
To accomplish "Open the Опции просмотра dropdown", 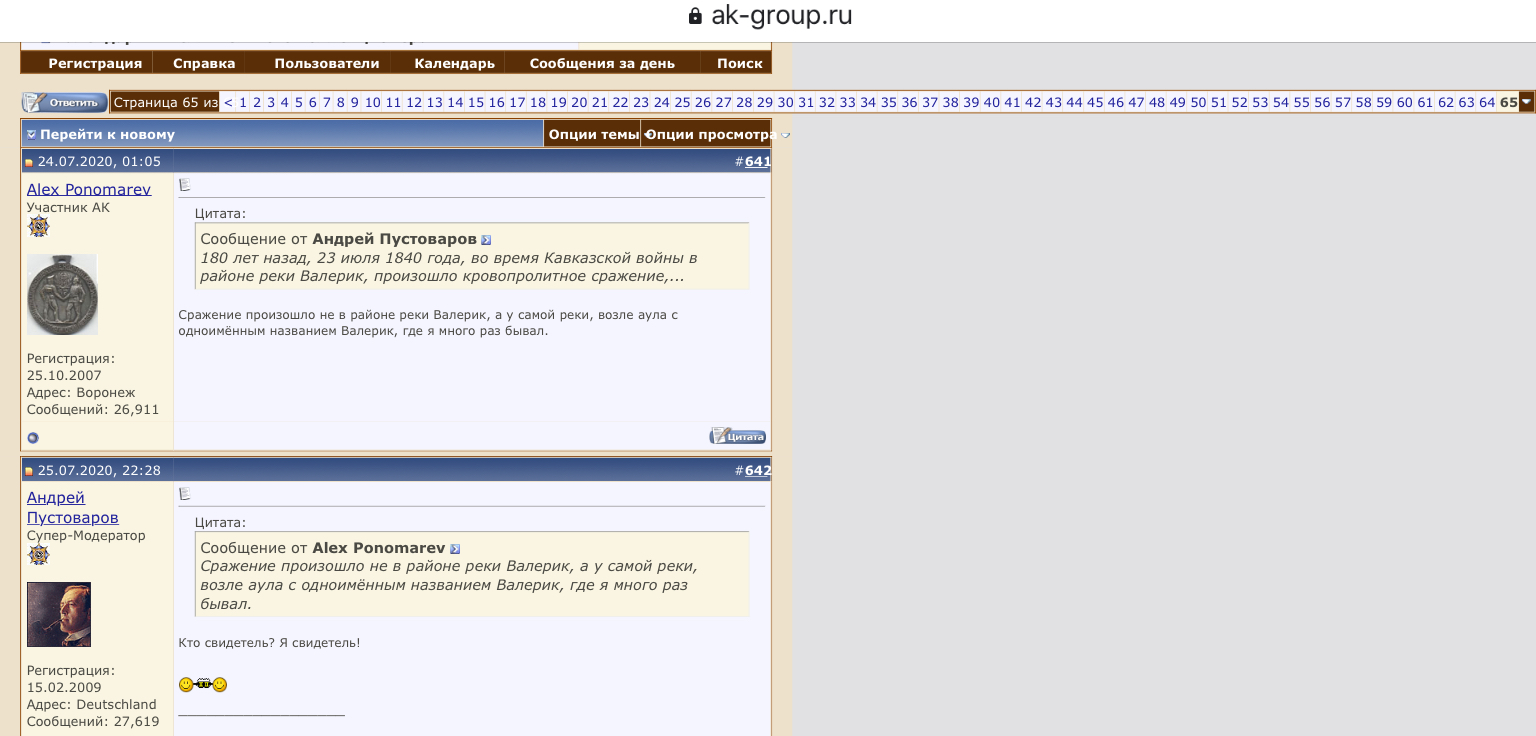I will (x=712, y=135).
